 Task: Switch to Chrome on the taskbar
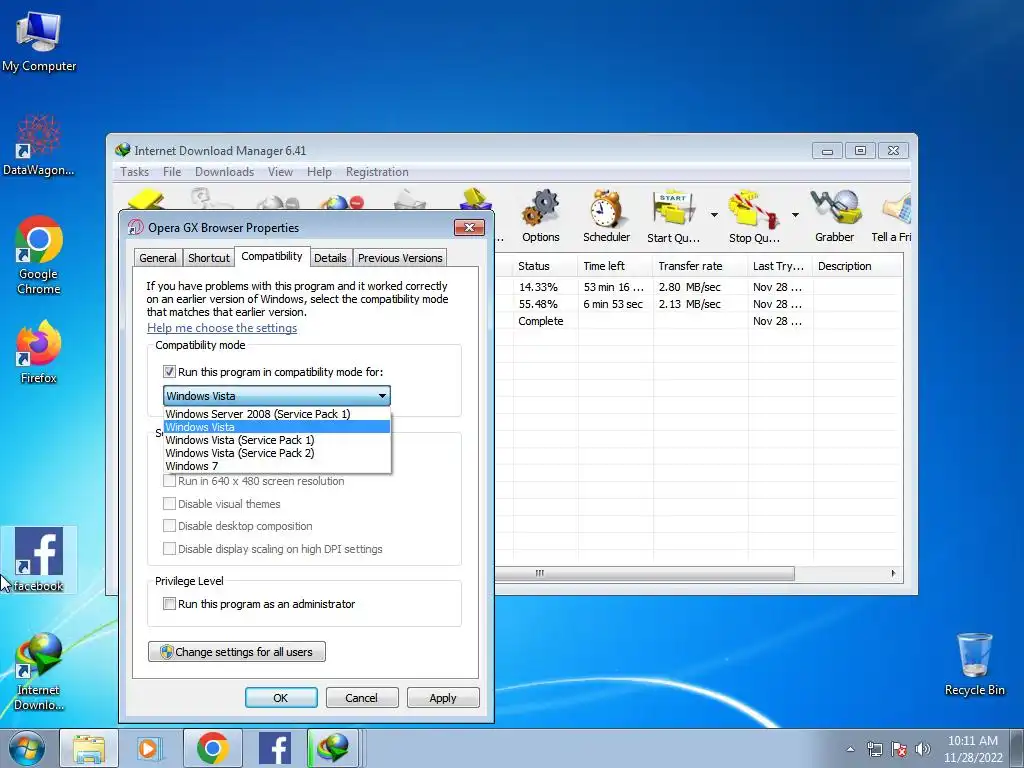212,748
